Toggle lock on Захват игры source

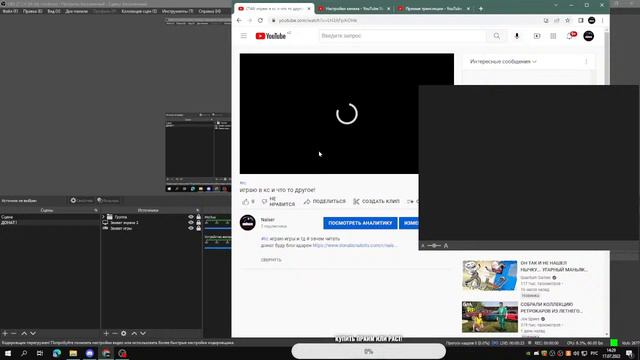pyautogui.click(x=198, y=229)
